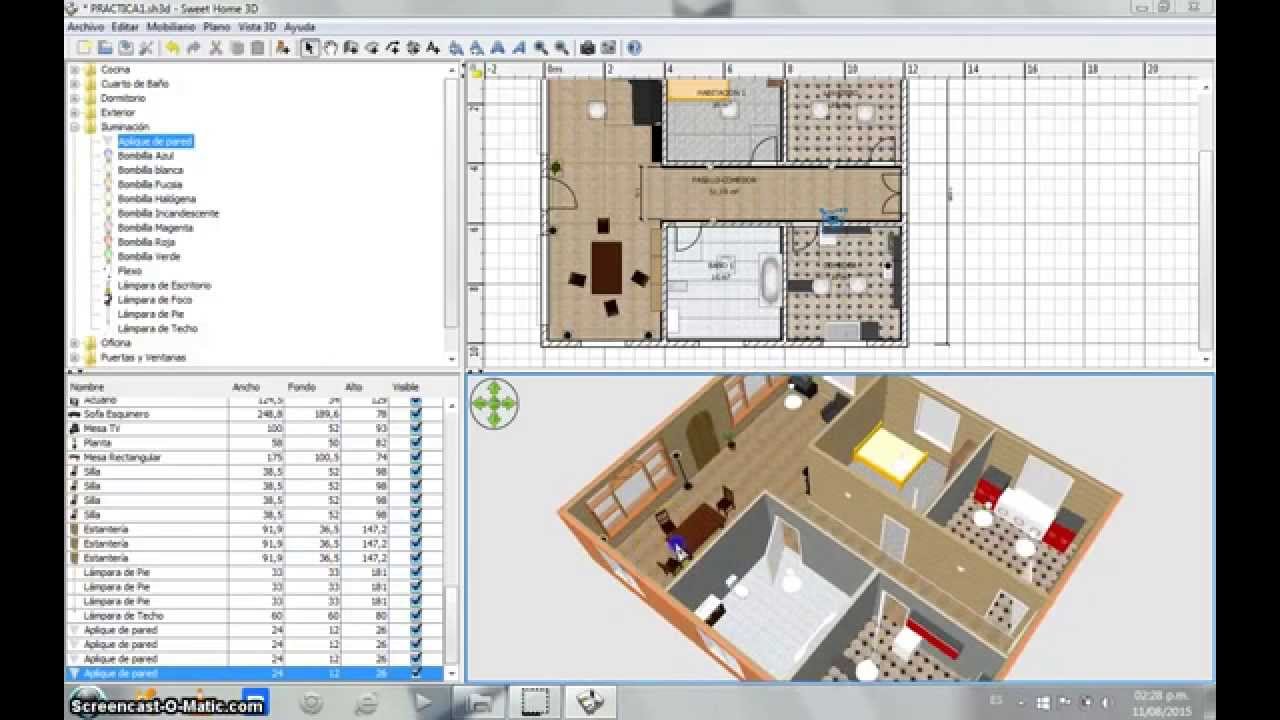Click the 3D view right navigation arrow
This screenshot has width=1280, height=720.
508,404
